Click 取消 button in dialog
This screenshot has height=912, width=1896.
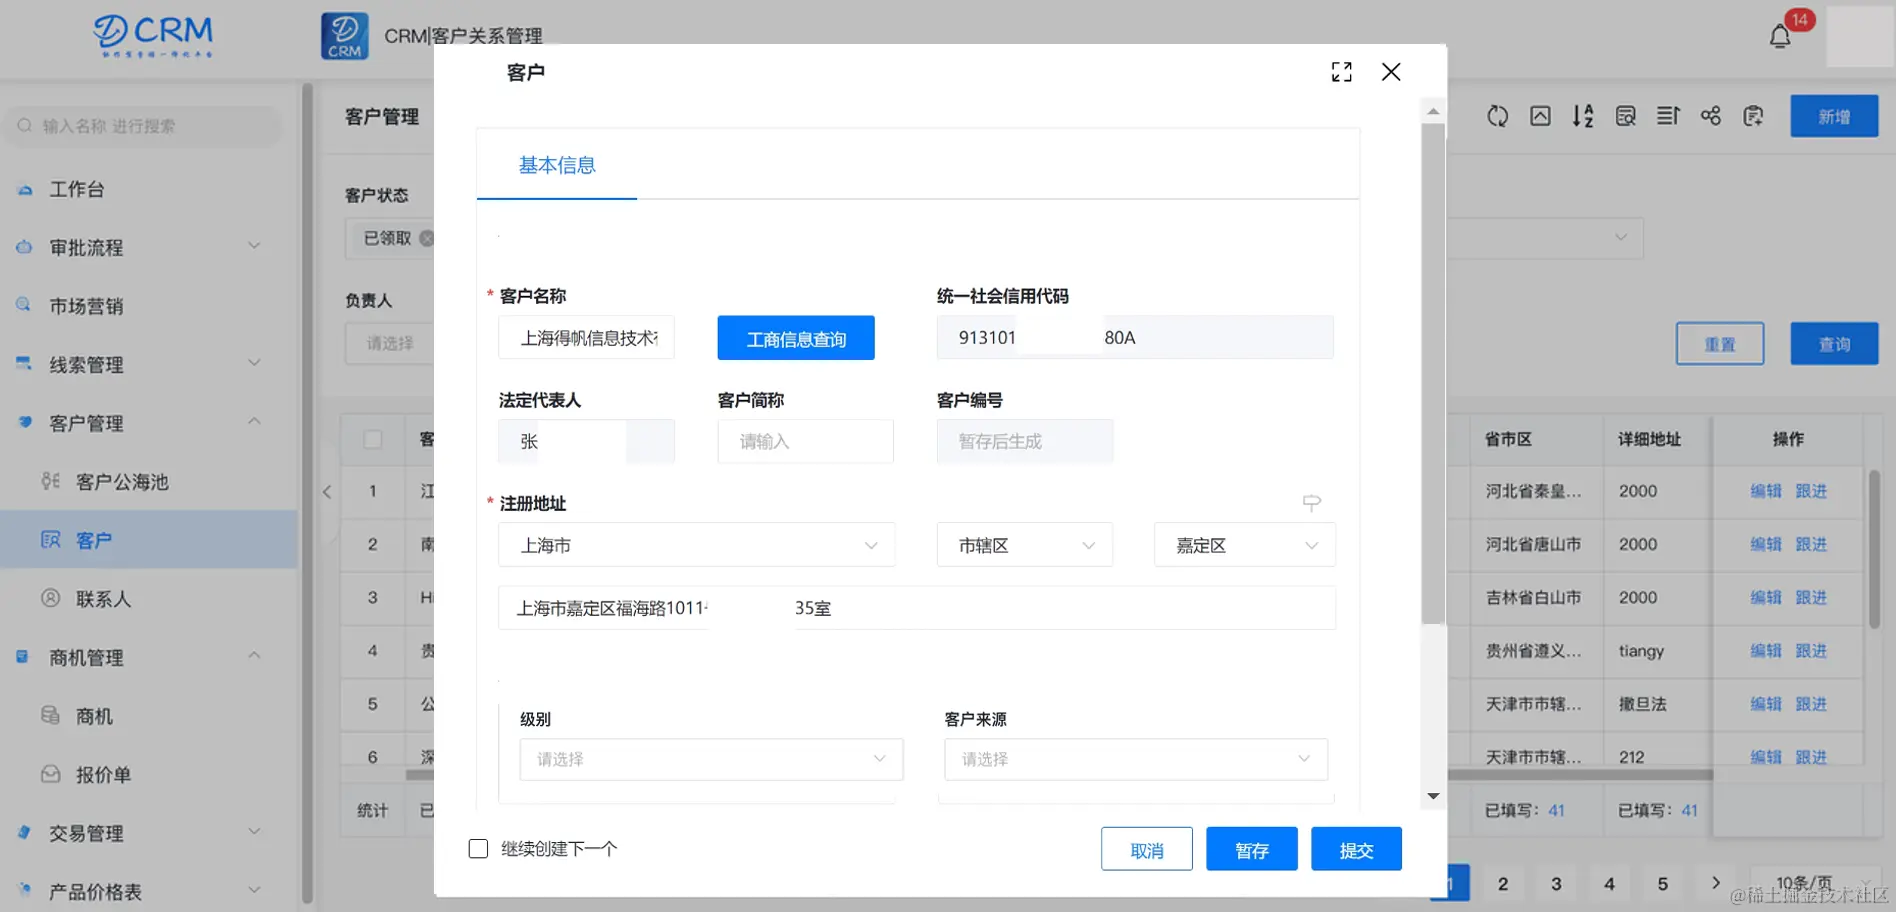(1147, 849)
